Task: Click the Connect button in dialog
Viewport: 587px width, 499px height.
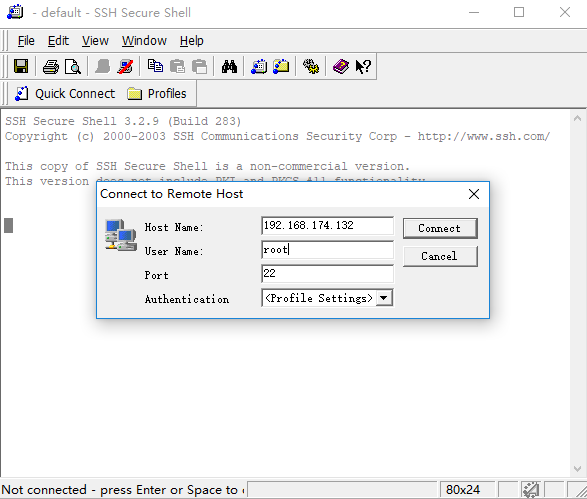Action: pos(440,228)
